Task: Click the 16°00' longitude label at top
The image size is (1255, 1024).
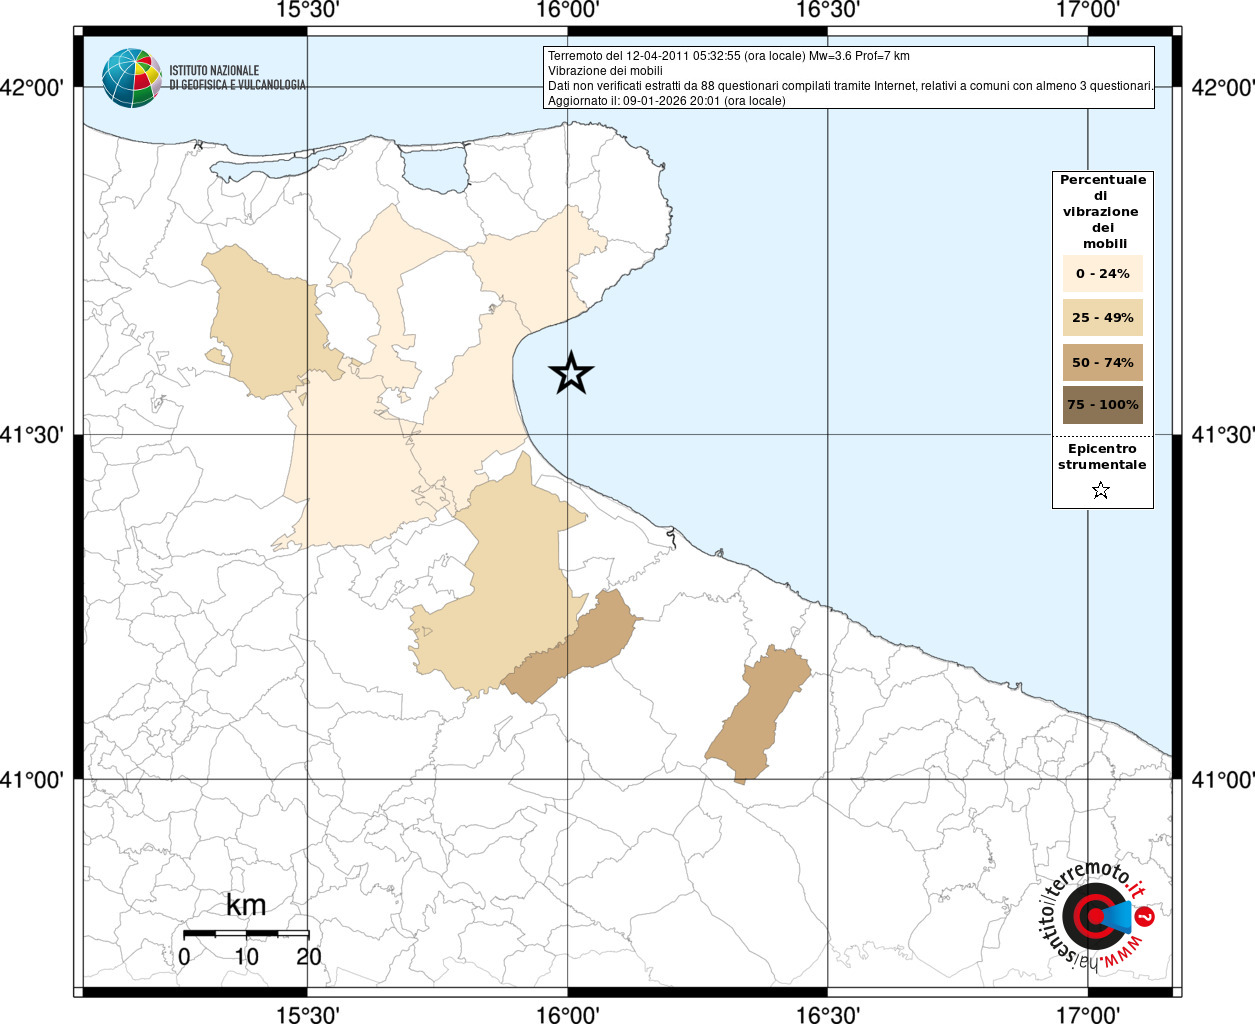Action: pyautogui.click(x=567, y=11)
